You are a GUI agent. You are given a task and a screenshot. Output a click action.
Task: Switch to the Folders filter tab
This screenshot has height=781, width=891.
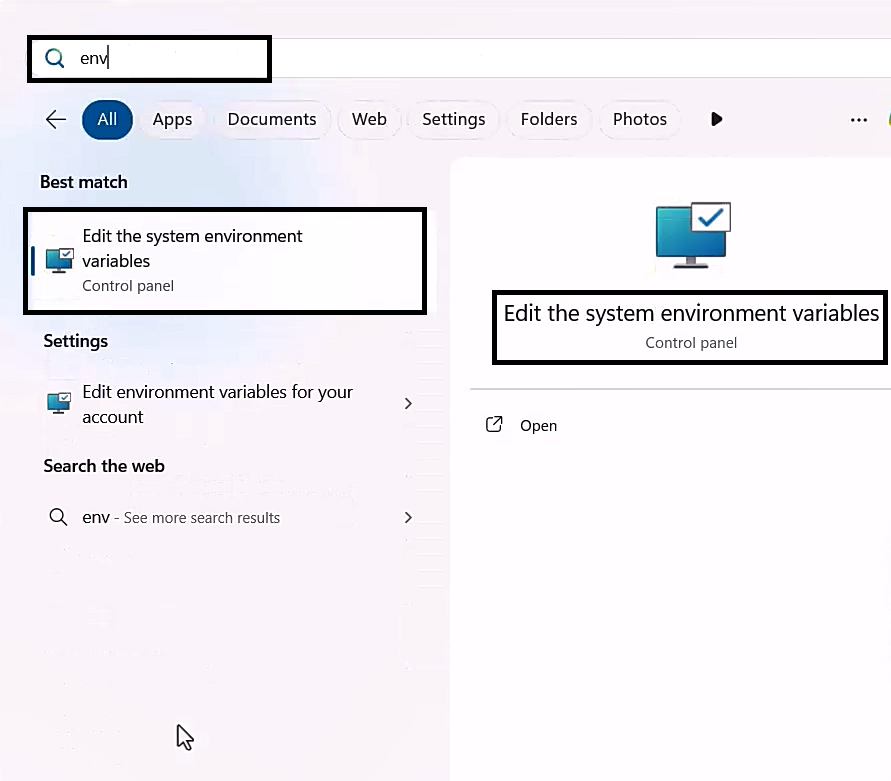pos(549,119)
